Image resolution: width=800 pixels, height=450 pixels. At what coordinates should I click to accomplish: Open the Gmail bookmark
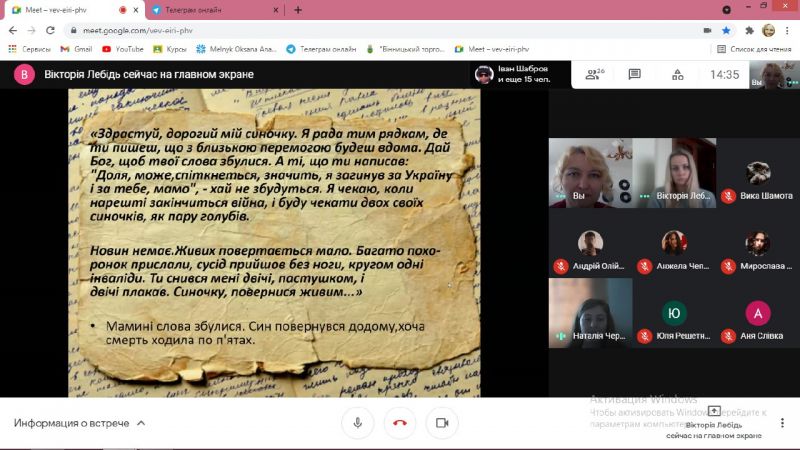coord(77,49)
